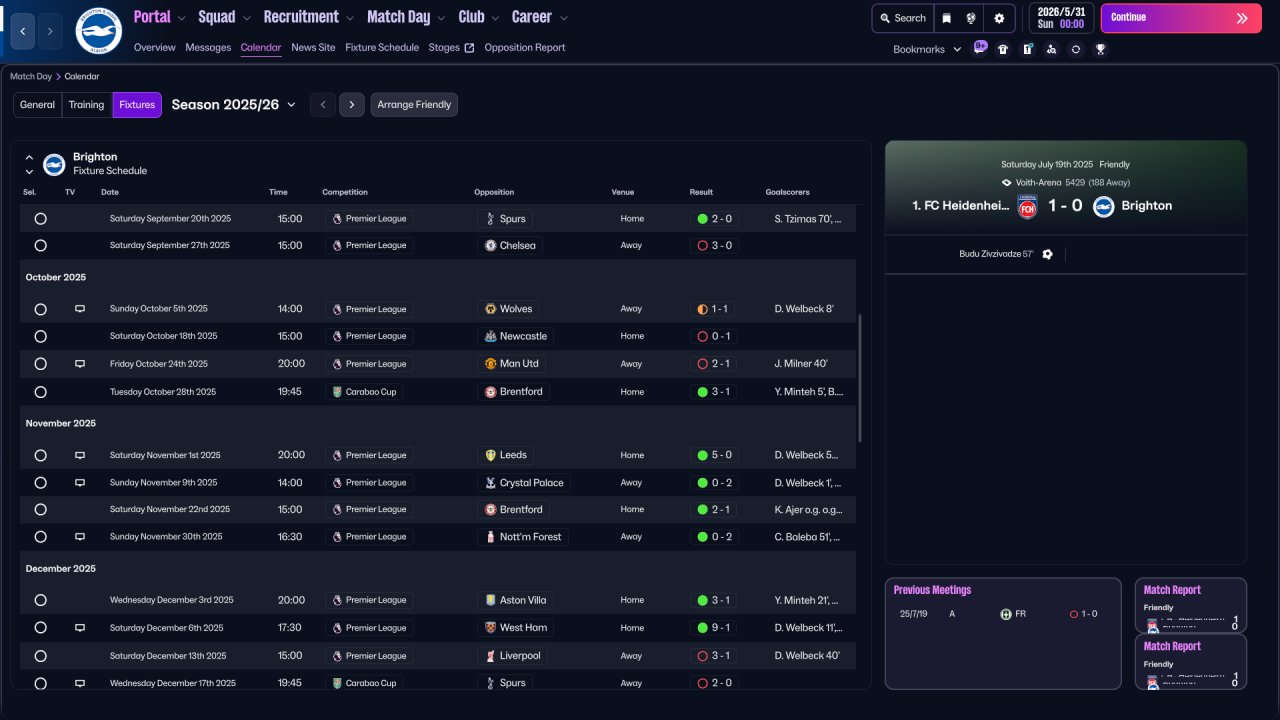
Task: Open the first Match Report thumbnail
Action: click(1190, 605)
